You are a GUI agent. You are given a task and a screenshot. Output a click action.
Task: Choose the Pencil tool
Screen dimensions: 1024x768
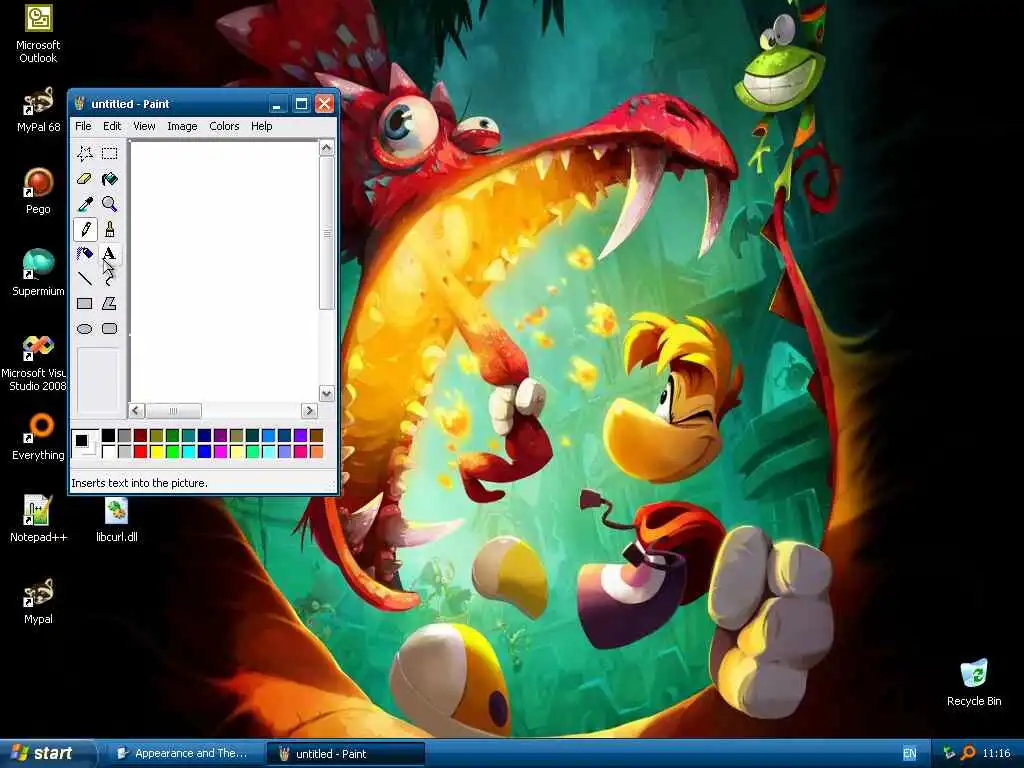coord(85,229)
